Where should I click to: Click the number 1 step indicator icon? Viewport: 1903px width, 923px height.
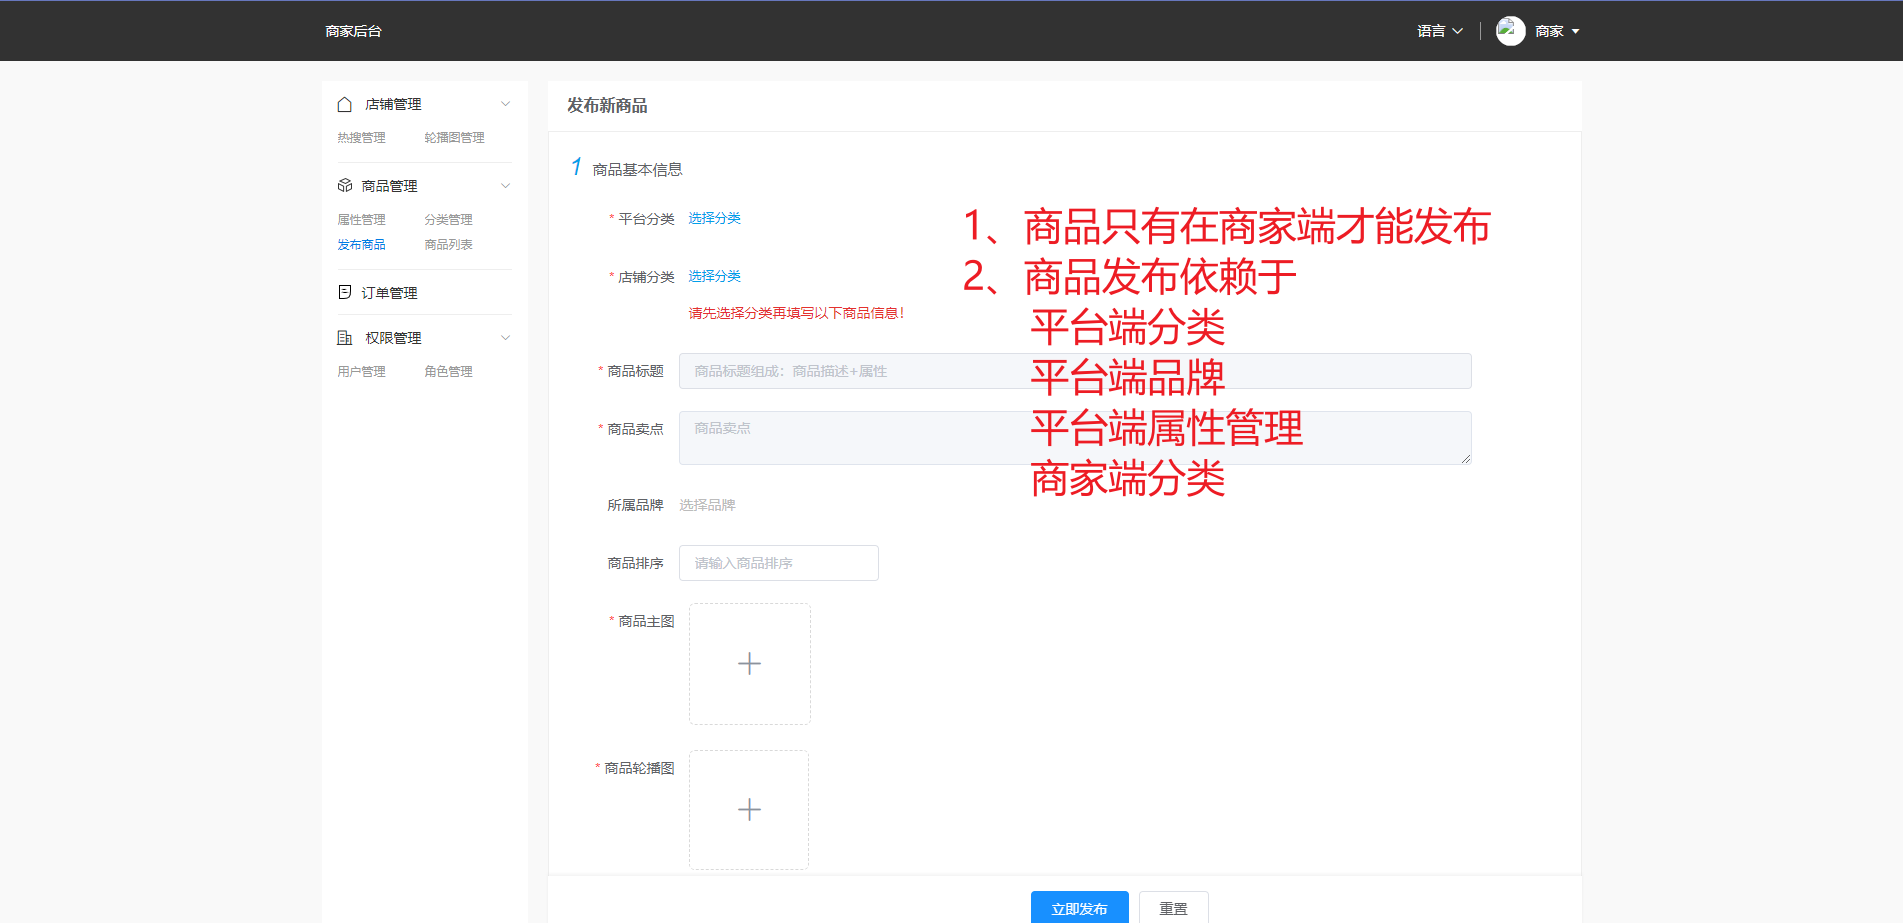pyautogui.click(x=576, y=167)
